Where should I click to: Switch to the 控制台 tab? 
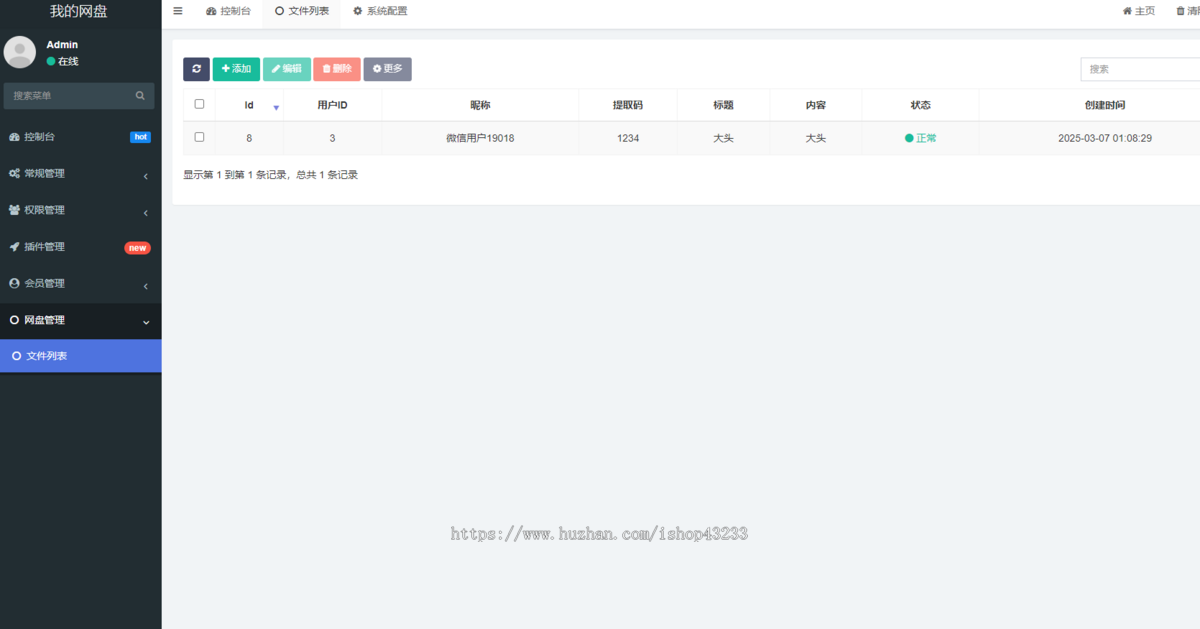point(228,11)
